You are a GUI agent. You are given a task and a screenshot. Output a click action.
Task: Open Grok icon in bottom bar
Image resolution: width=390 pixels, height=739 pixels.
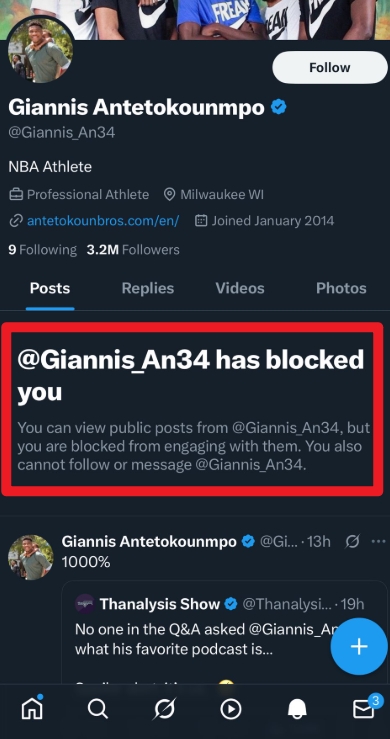click(164, 709)
